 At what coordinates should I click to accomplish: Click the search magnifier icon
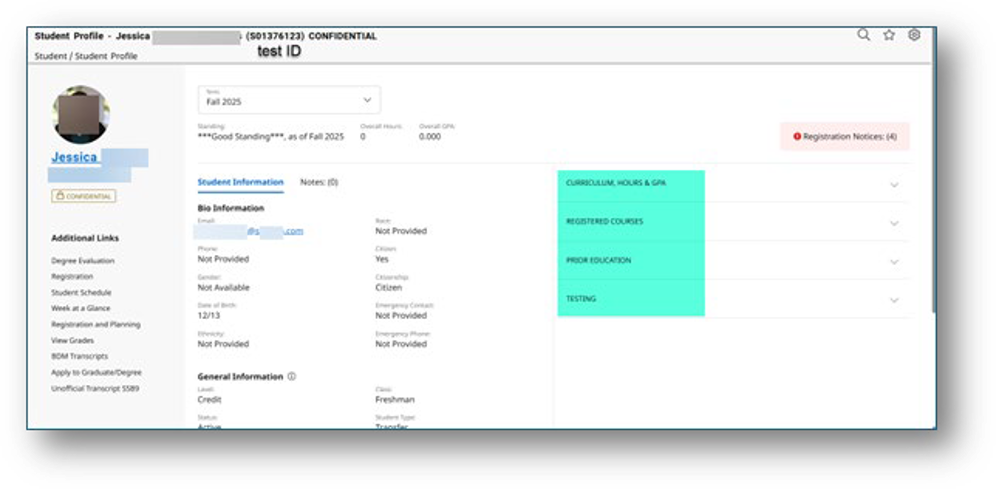click(x=863, y=35)
